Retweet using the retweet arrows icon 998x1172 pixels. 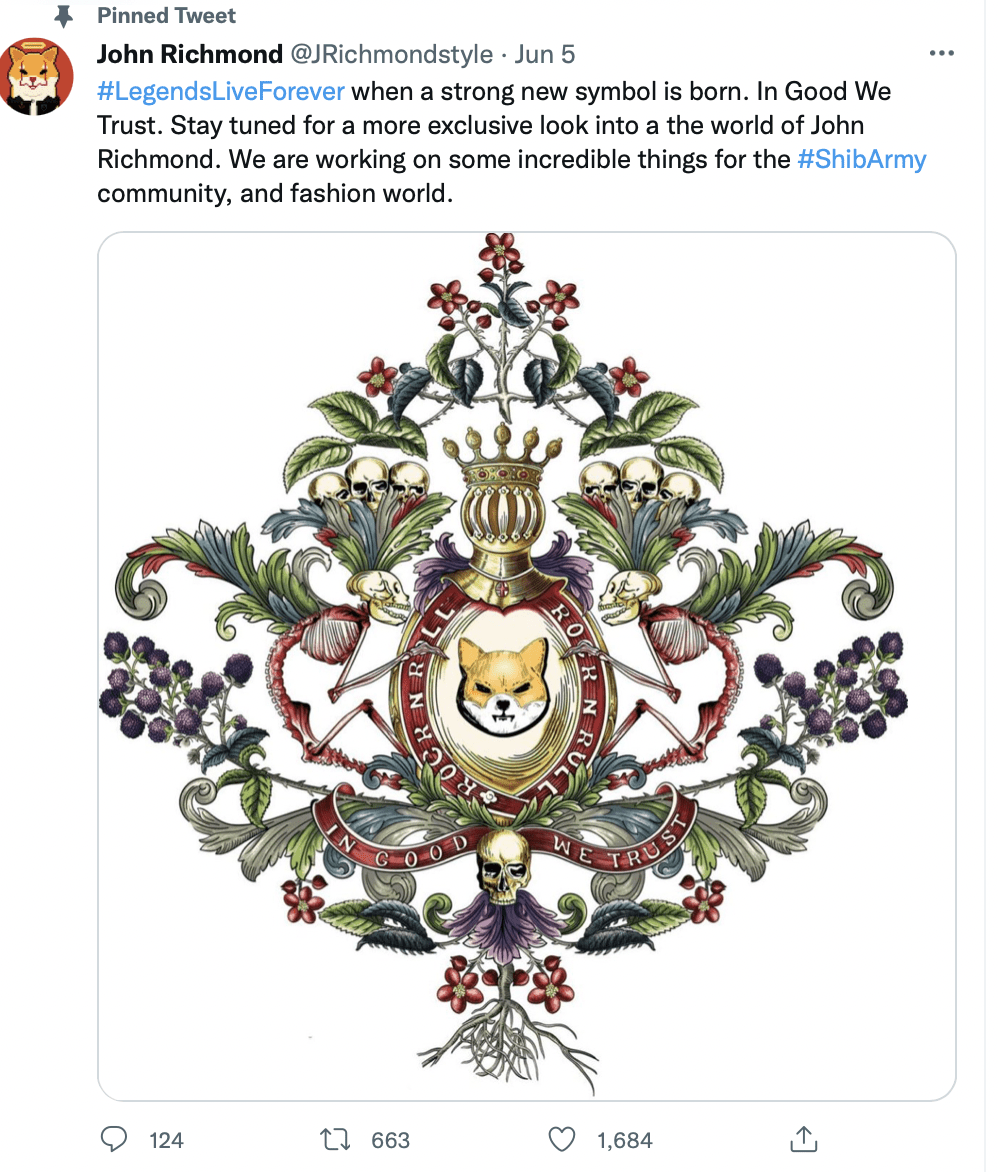pos(335,1139)
